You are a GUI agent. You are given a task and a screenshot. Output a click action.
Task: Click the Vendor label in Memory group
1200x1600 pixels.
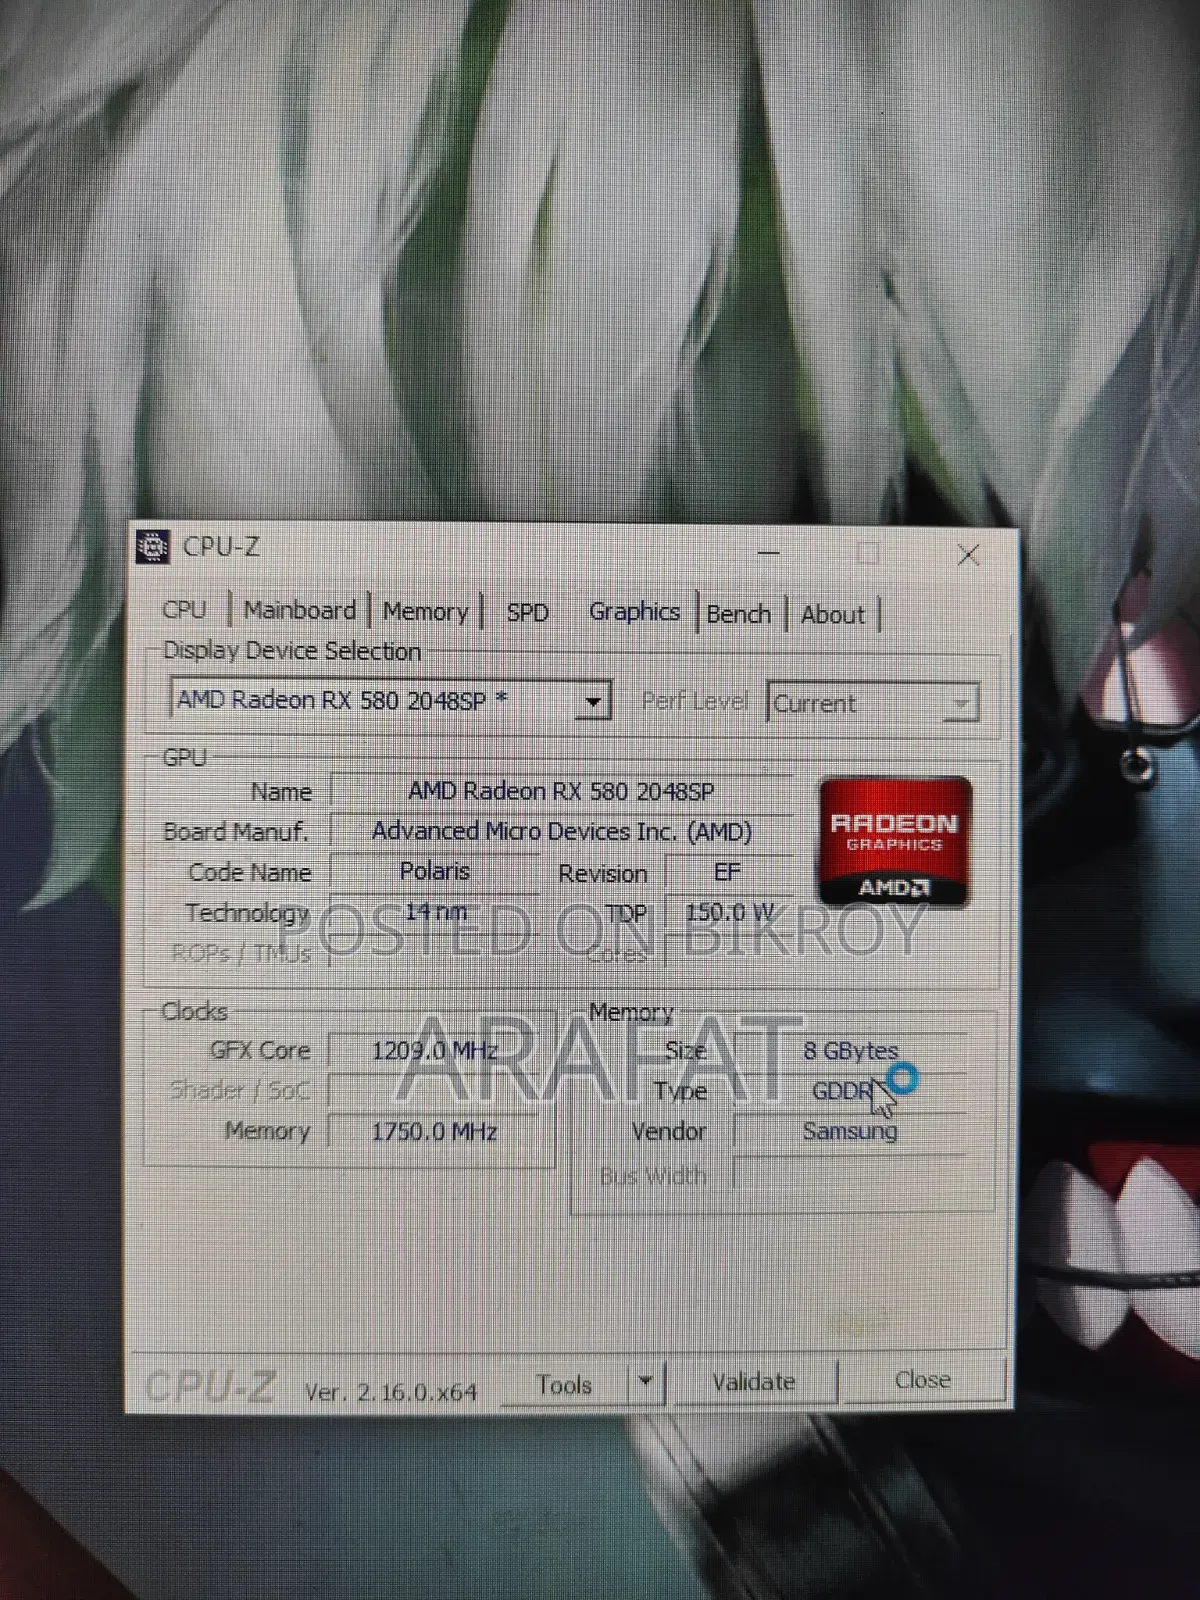coord(668,1132)
